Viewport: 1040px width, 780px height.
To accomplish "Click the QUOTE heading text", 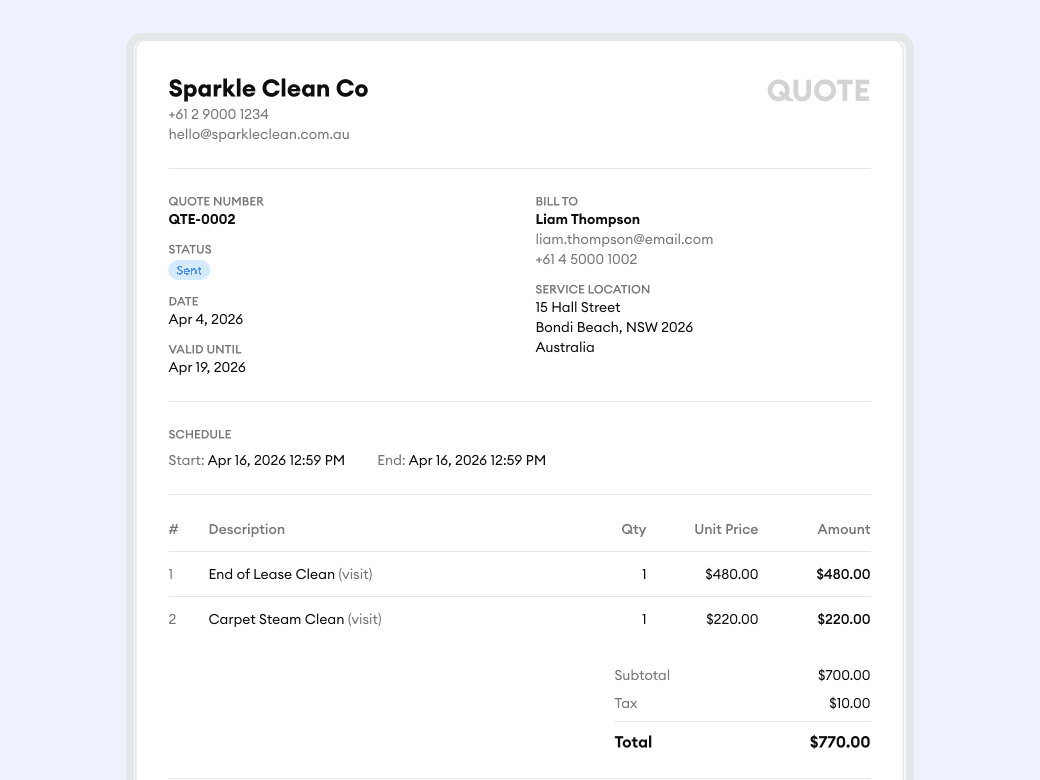I will click(x=818, y=91).
